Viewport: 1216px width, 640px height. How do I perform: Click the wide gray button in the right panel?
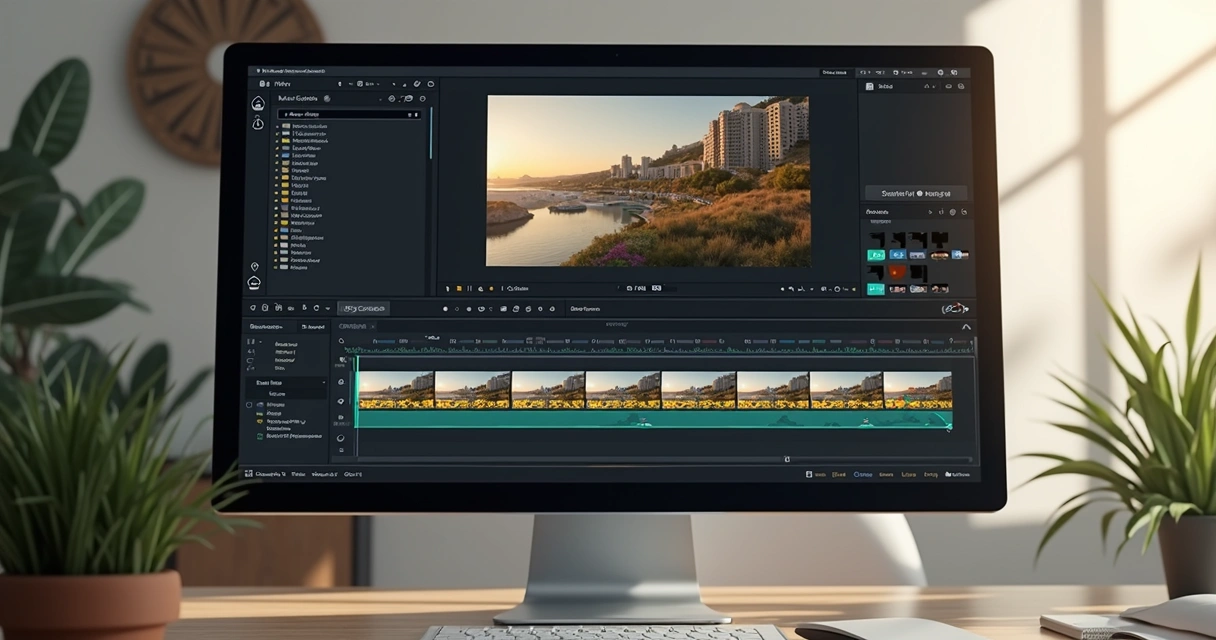coord(915,193)
